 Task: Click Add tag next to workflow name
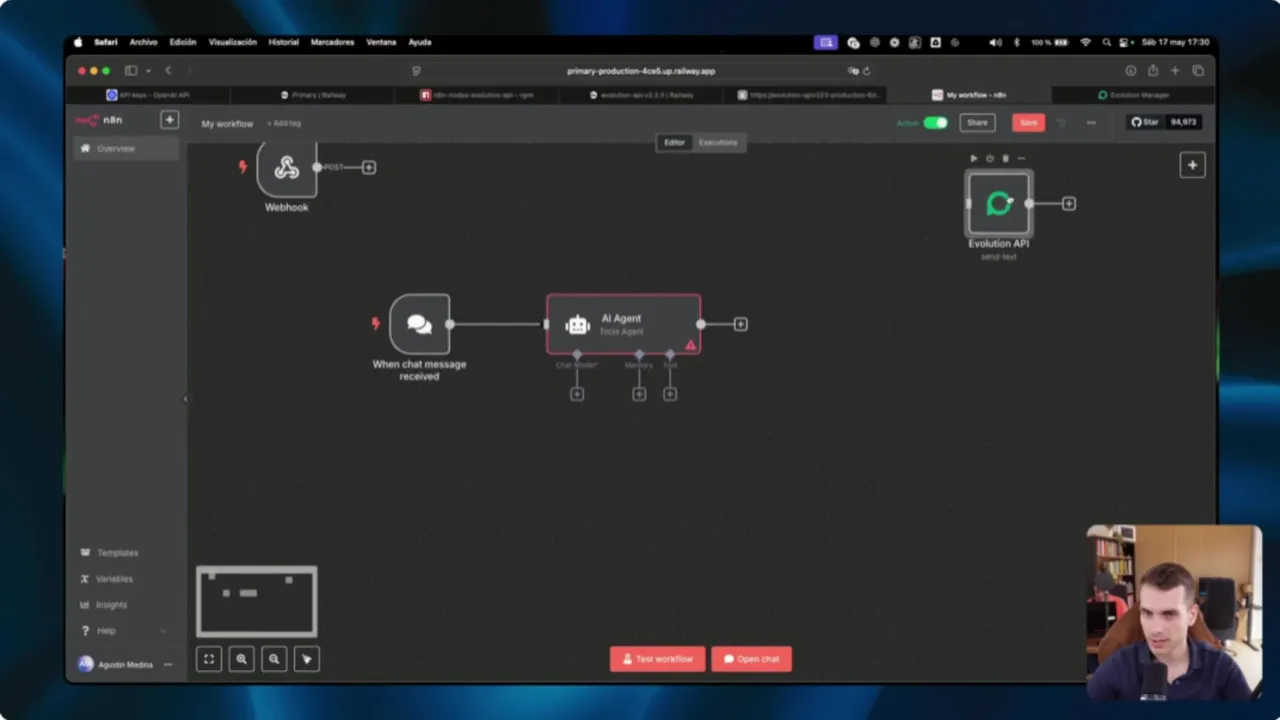[284, 124]
